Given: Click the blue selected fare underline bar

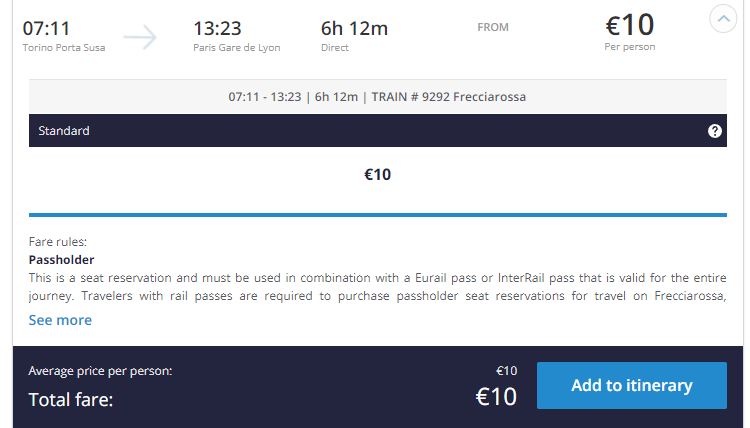Looking at the screenshot, I should click(377, 215).
